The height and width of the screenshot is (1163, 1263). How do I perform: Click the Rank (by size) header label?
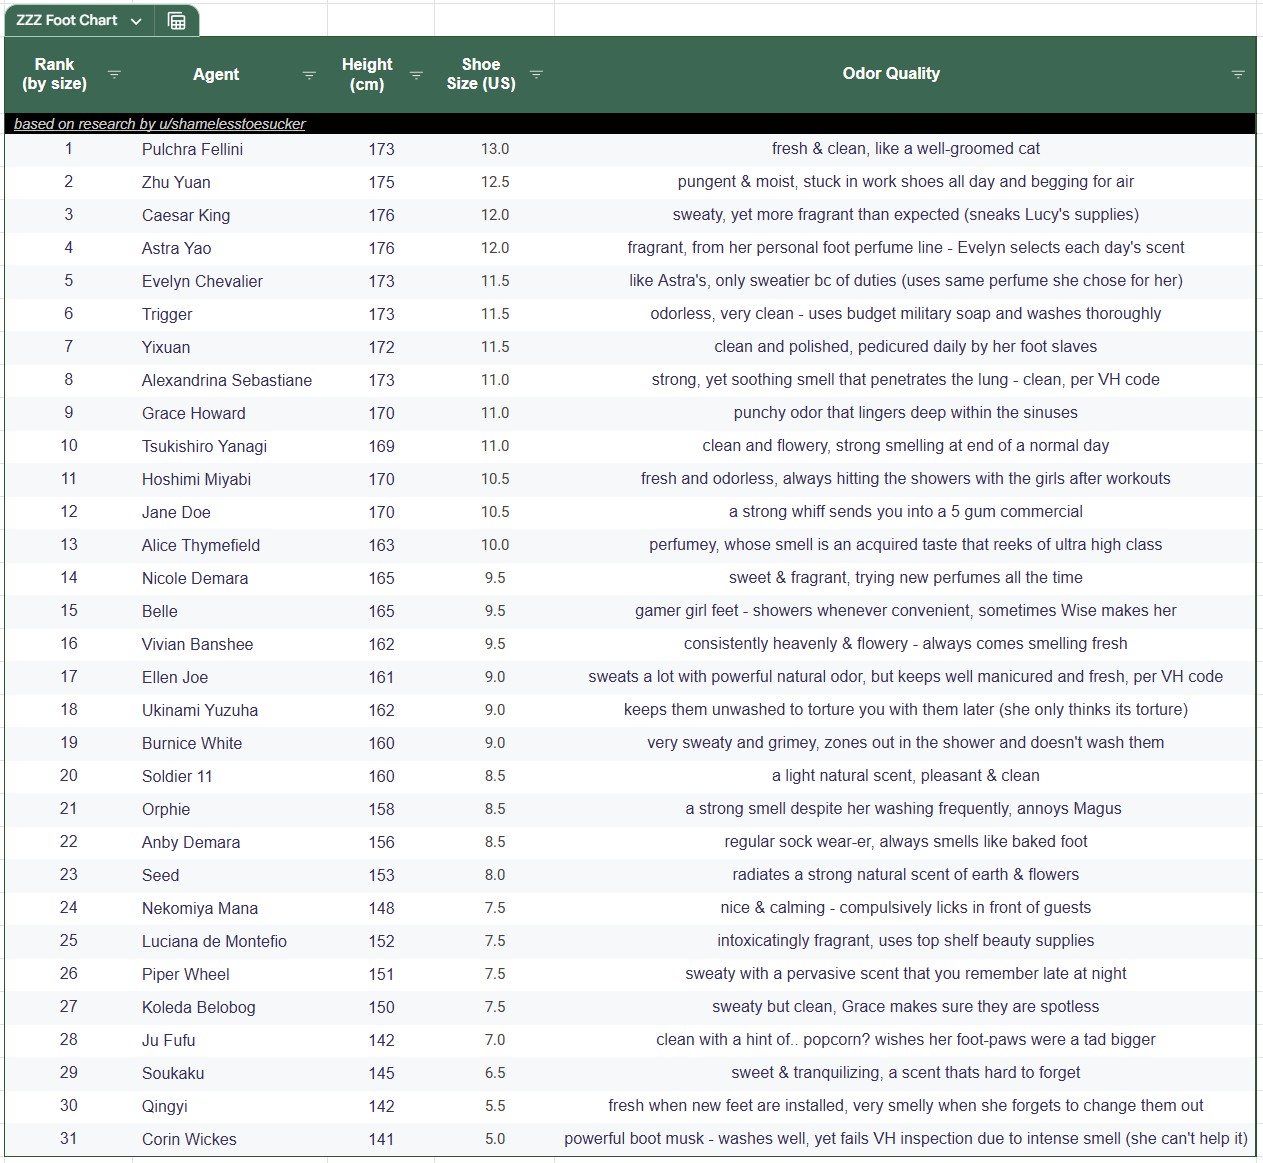coord(54,74)
